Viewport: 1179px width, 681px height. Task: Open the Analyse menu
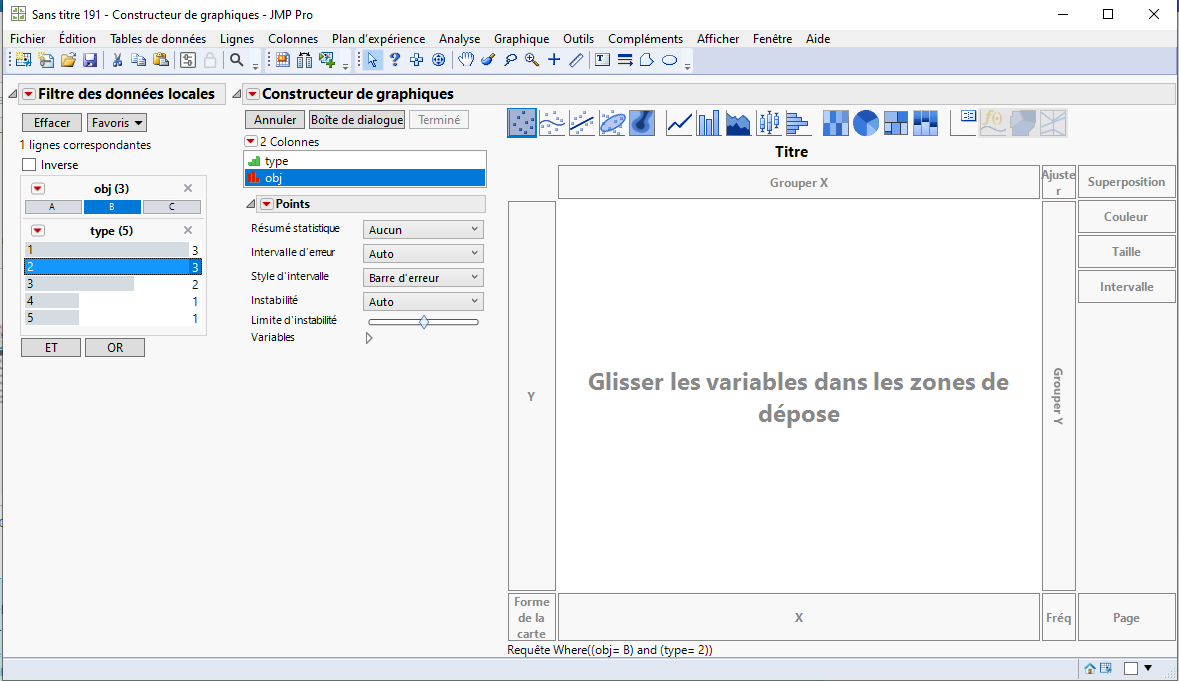click(x=459, y=39)
